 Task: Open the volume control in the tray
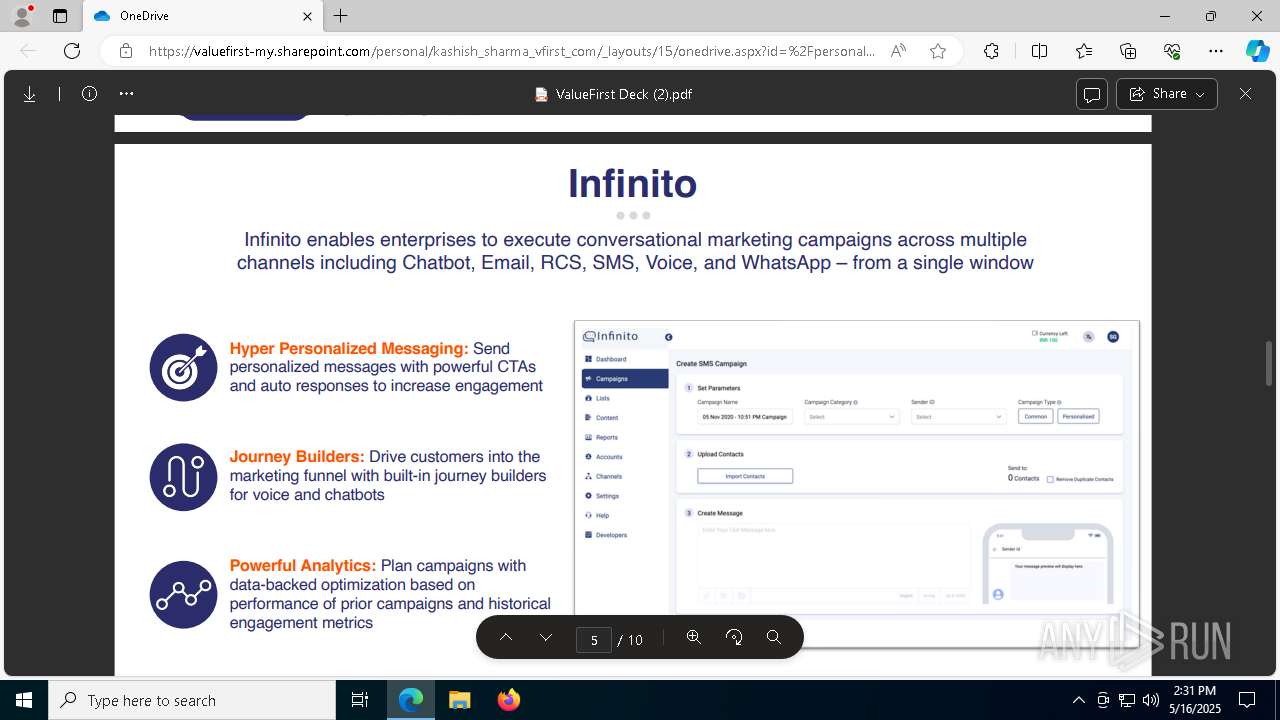(x=1150, y=700)
